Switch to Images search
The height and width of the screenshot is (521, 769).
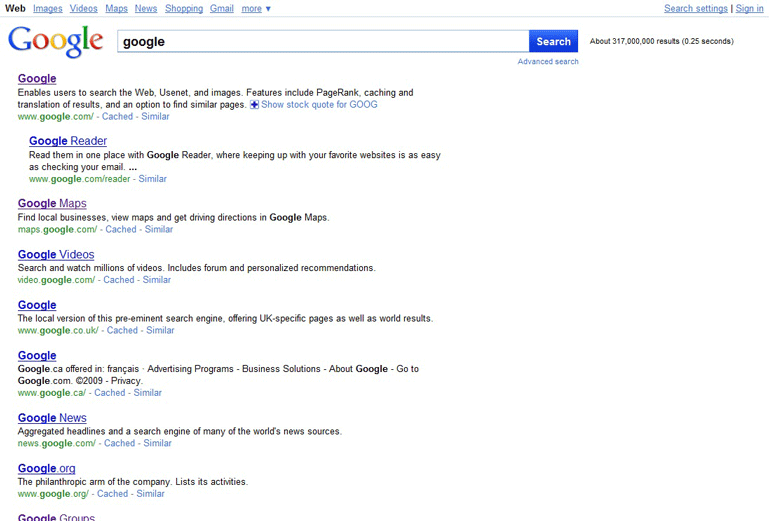[48, 8]
